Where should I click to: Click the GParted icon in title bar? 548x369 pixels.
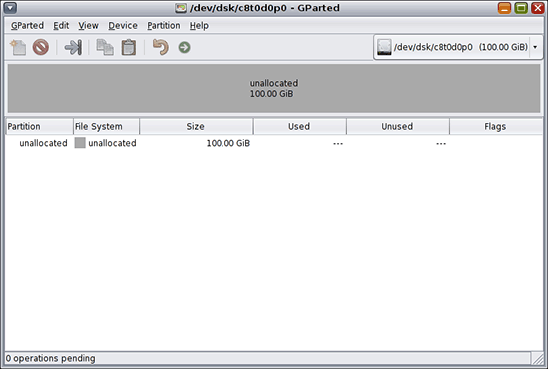[181, 8]
